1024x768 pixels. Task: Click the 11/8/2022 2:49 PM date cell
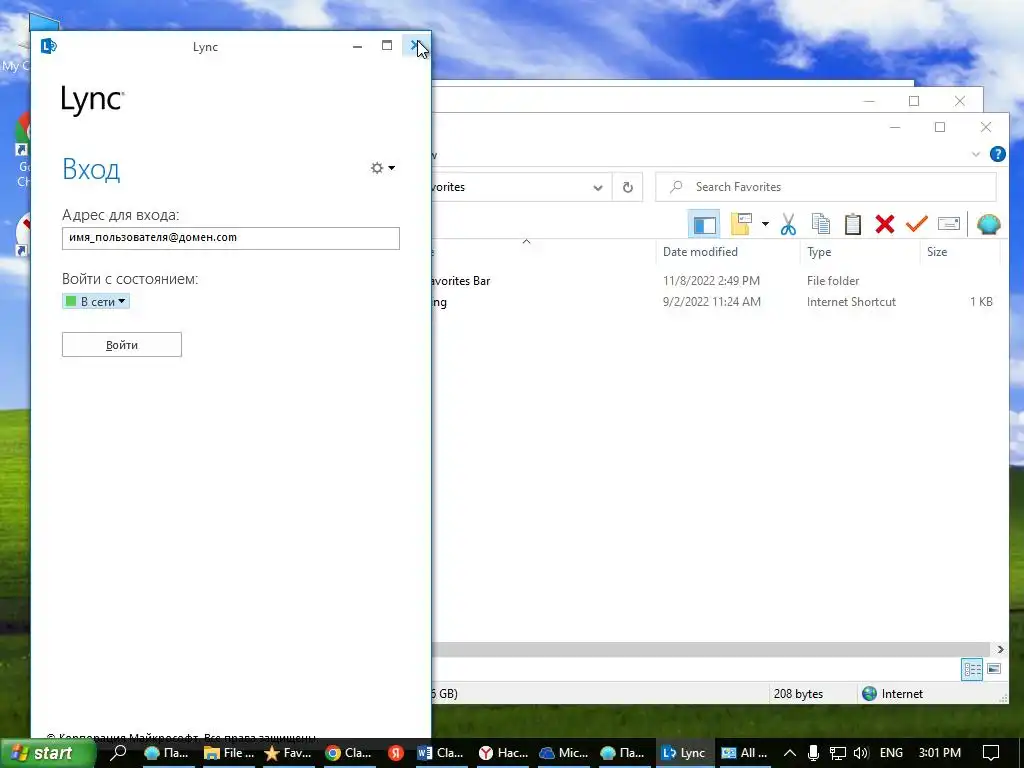coord(711,281)
